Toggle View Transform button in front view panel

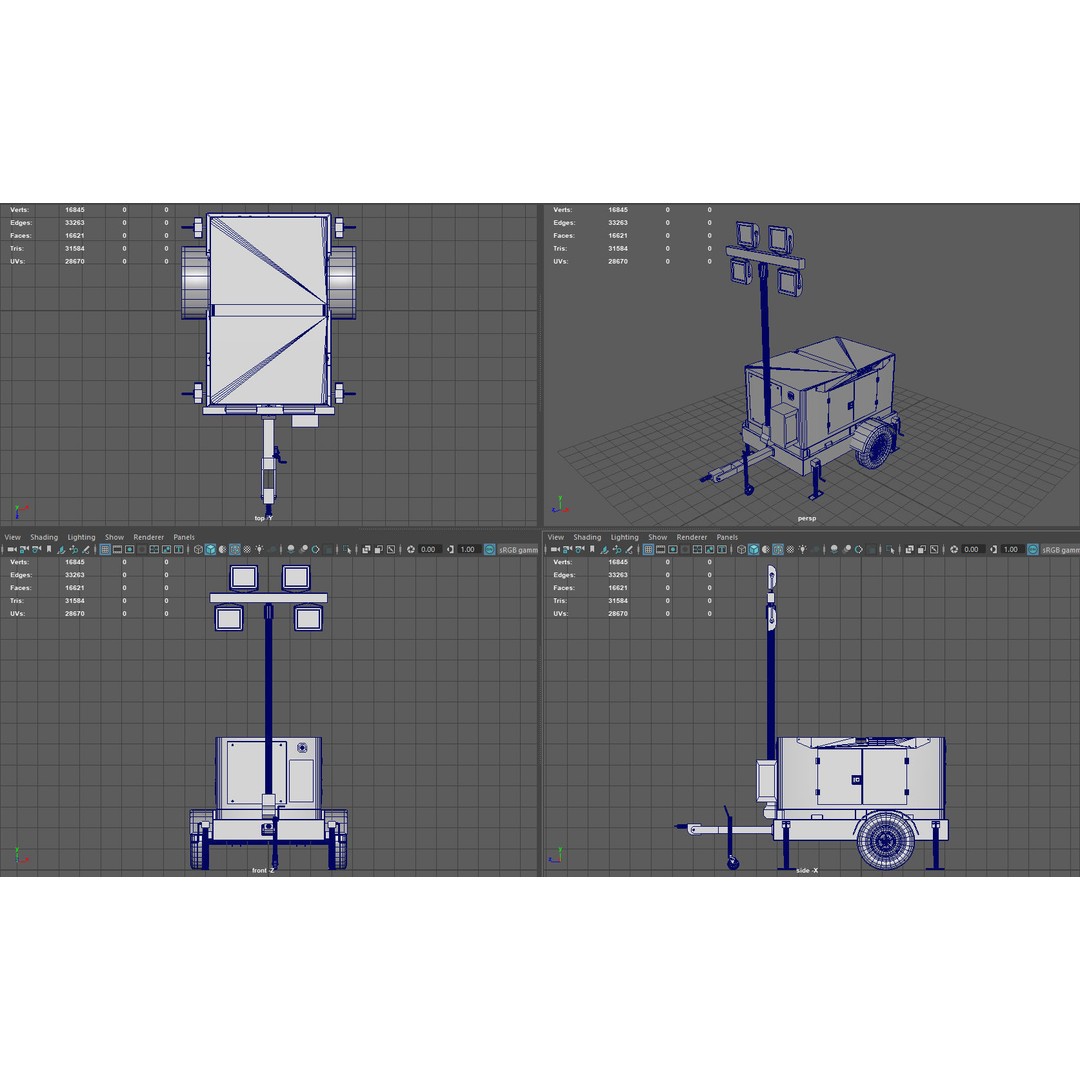pyautogui.click(x=489, y=549)
